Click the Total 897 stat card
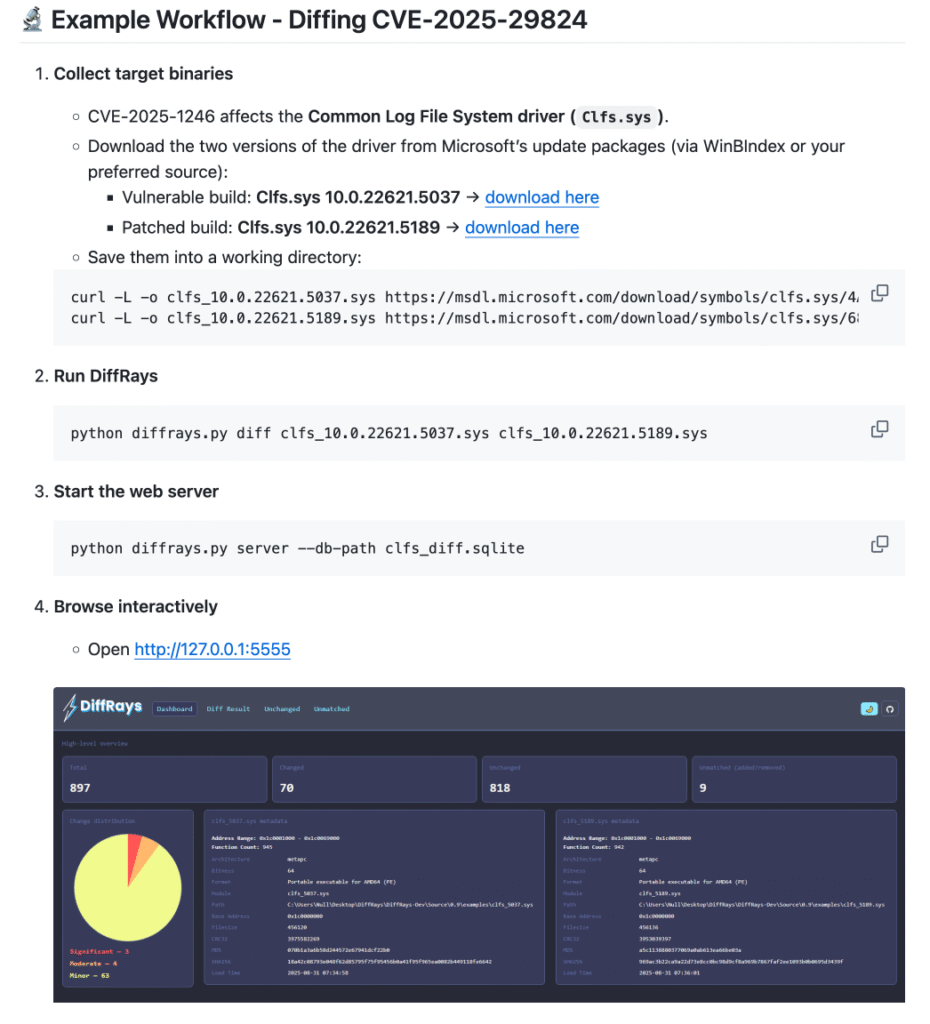This screenshot has width=930, height=1024. (164, 779)
